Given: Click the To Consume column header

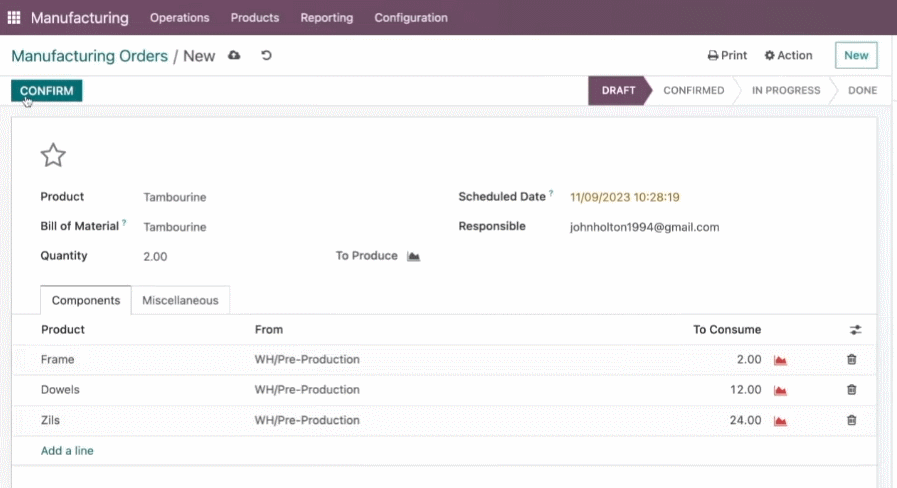Looking at the screenshot, I should 727,330.
